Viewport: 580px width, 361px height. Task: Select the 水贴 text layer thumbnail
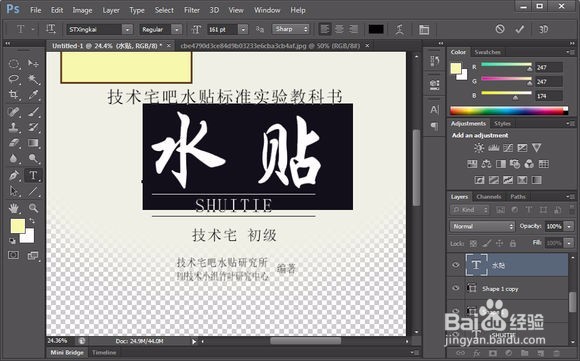[x=476, y=265]
